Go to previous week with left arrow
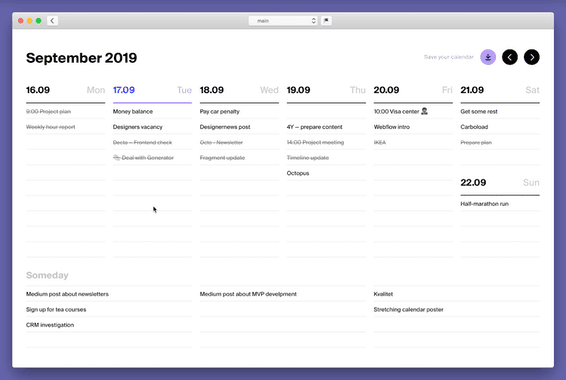The image size is (566, 380). [x=510, y=57]
